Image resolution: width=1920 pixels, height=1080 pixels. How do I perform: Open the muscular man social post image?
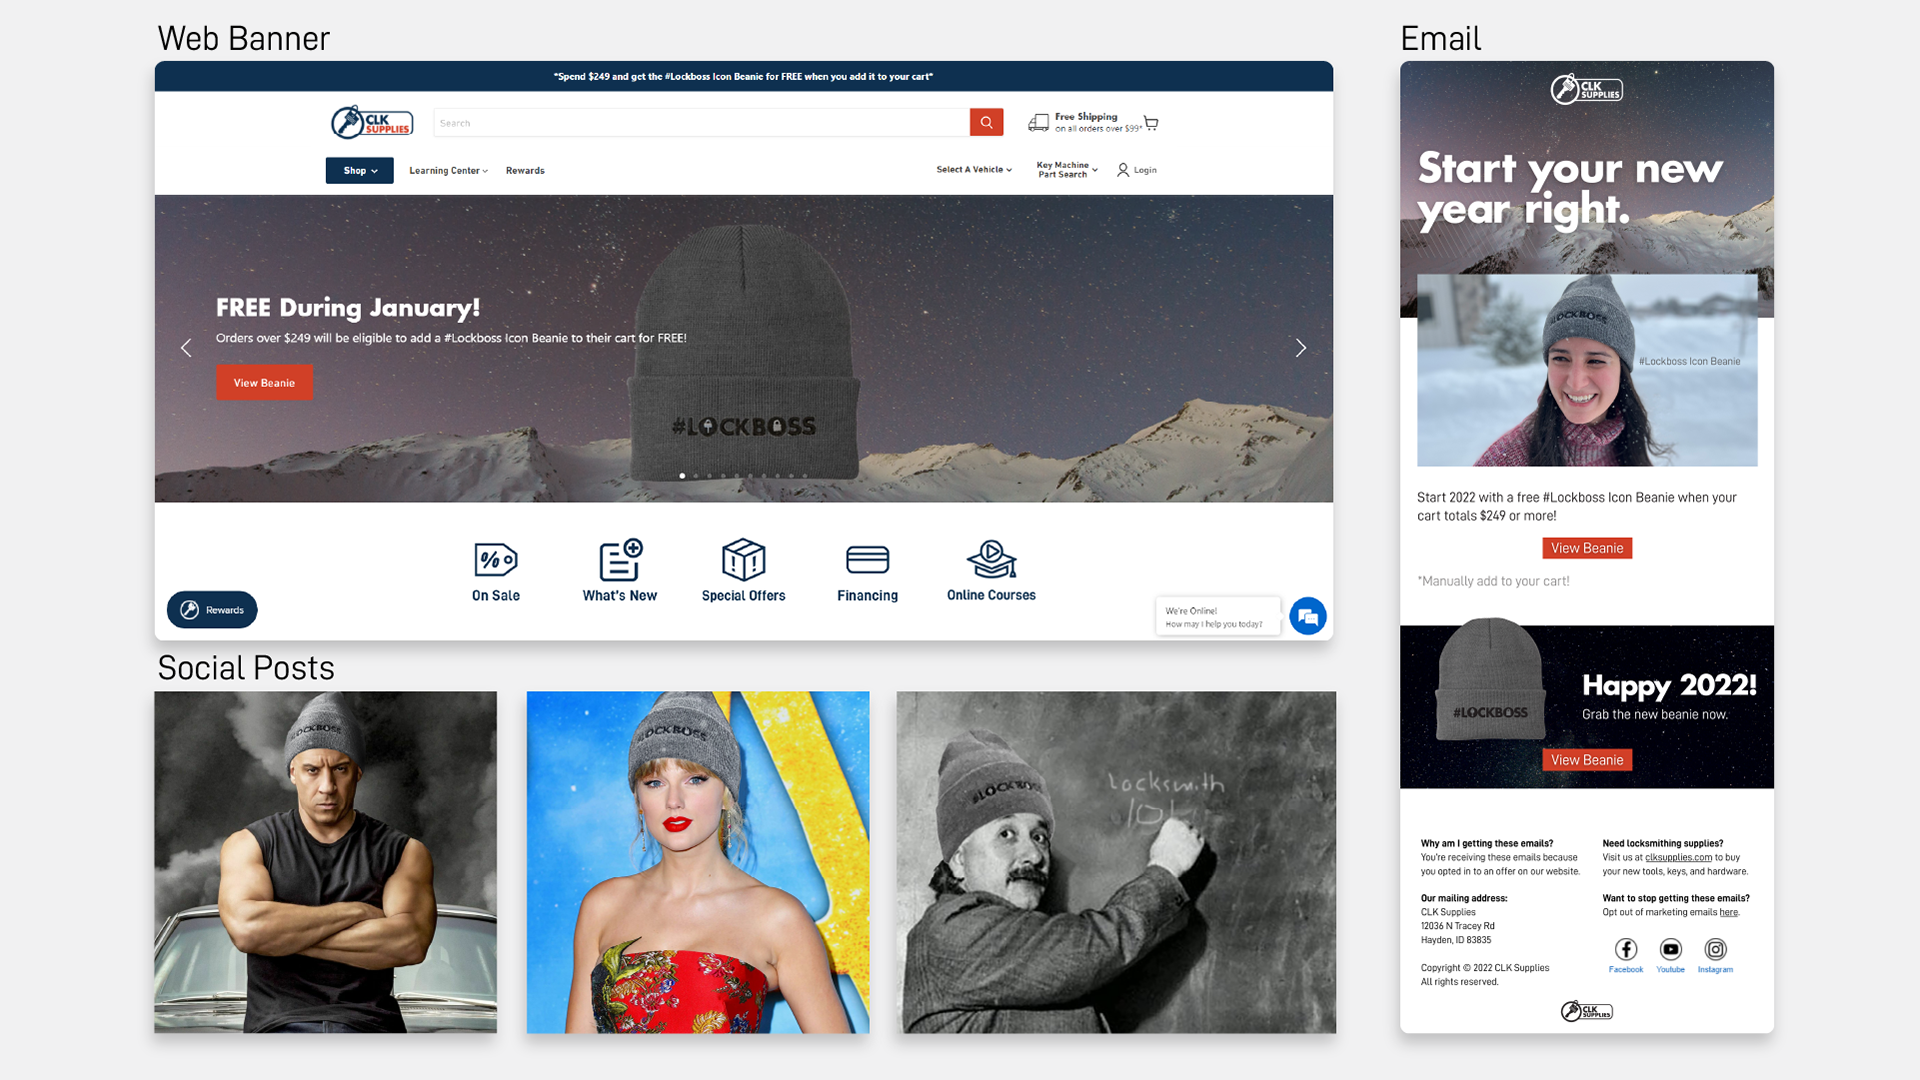pos(326,862)
